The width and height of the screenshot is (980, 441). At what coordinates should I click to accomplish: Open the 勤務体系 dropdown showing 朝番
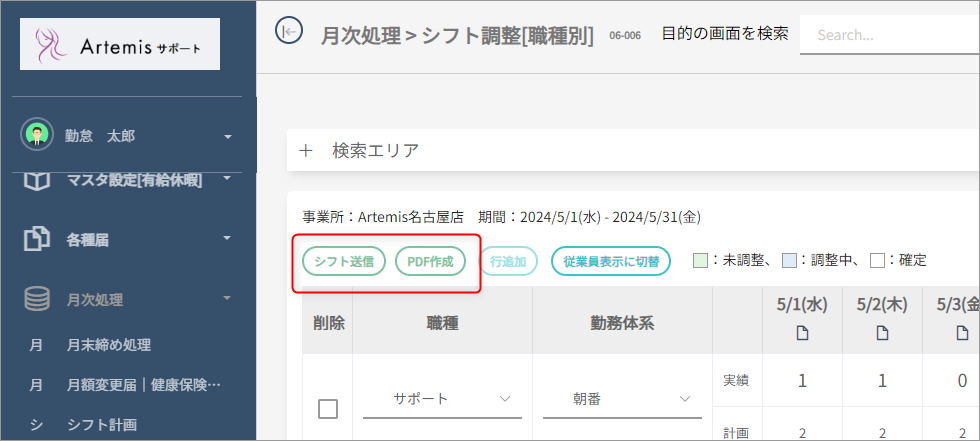coord(621,399)
